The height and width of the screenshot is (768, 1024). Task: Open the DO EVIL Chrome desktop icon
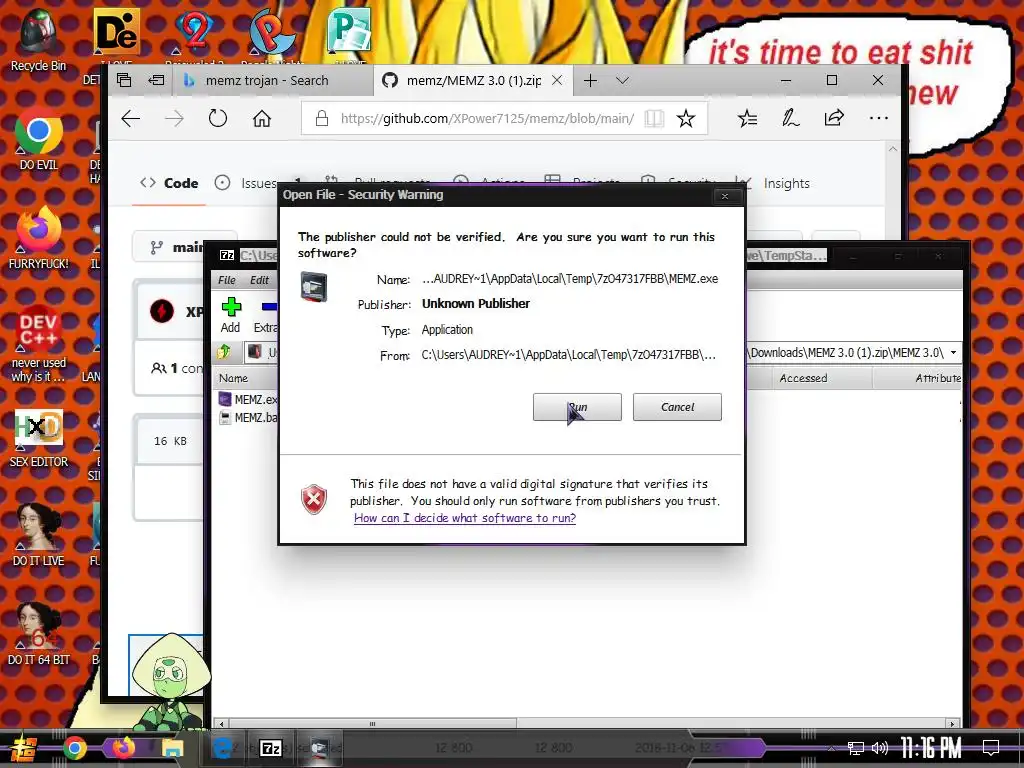[x=39, y=138]
